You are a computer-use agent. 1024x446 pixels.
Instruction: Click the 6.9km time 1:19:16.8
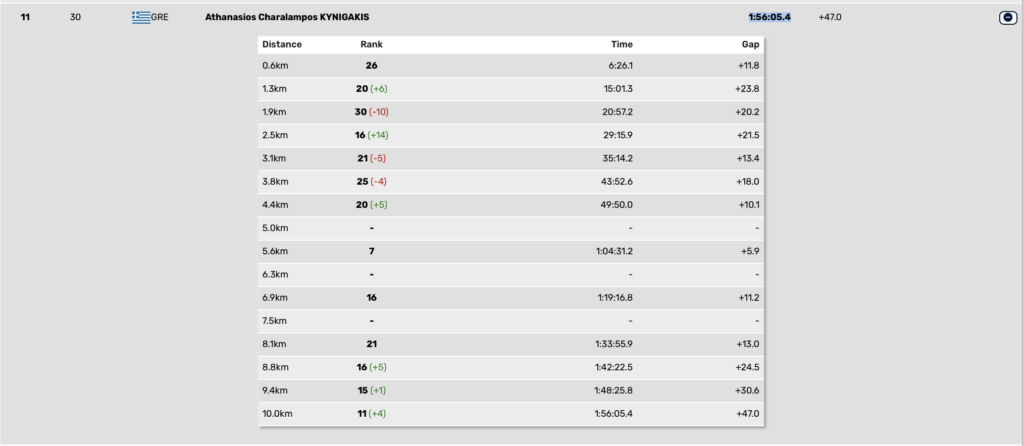tap(615, 297)
